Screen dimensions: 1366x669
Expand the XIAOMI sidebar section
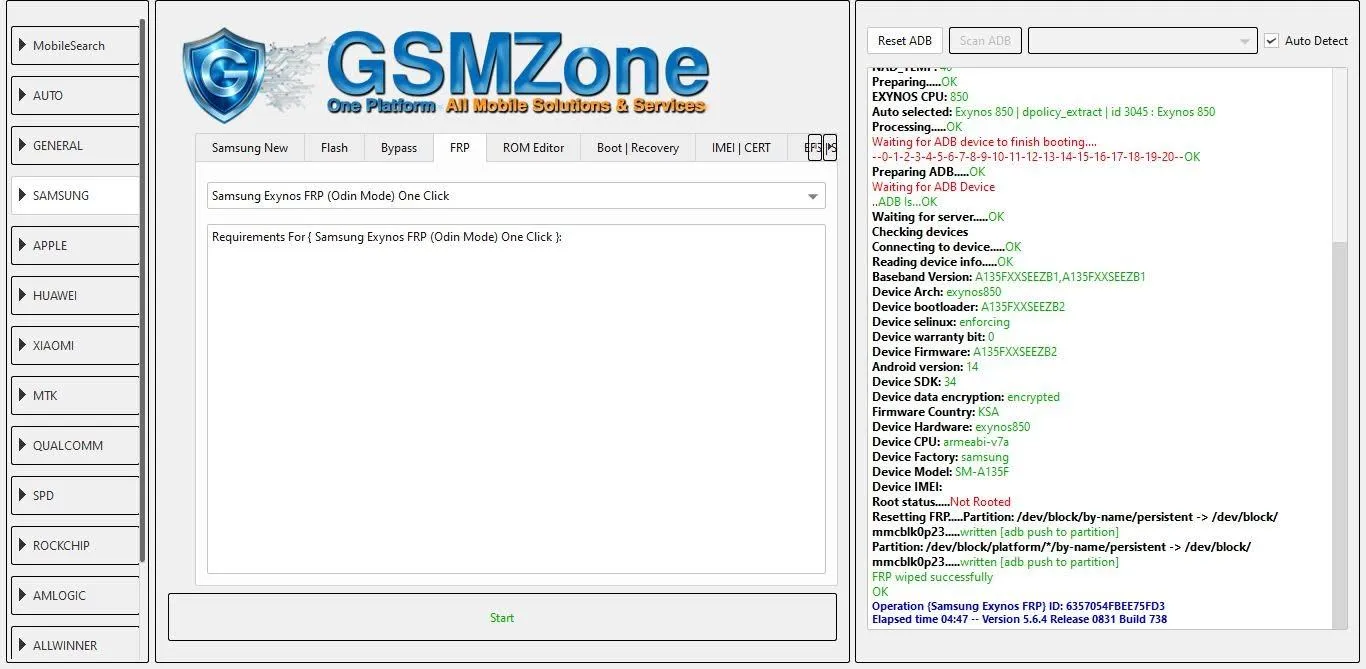point(75,346)
